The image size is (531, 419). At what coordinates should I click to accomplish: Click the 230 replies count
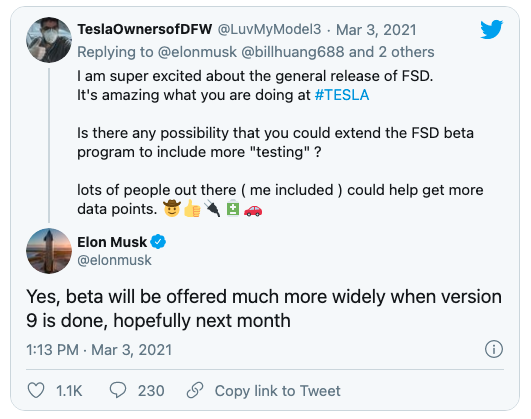coord(151,391)
